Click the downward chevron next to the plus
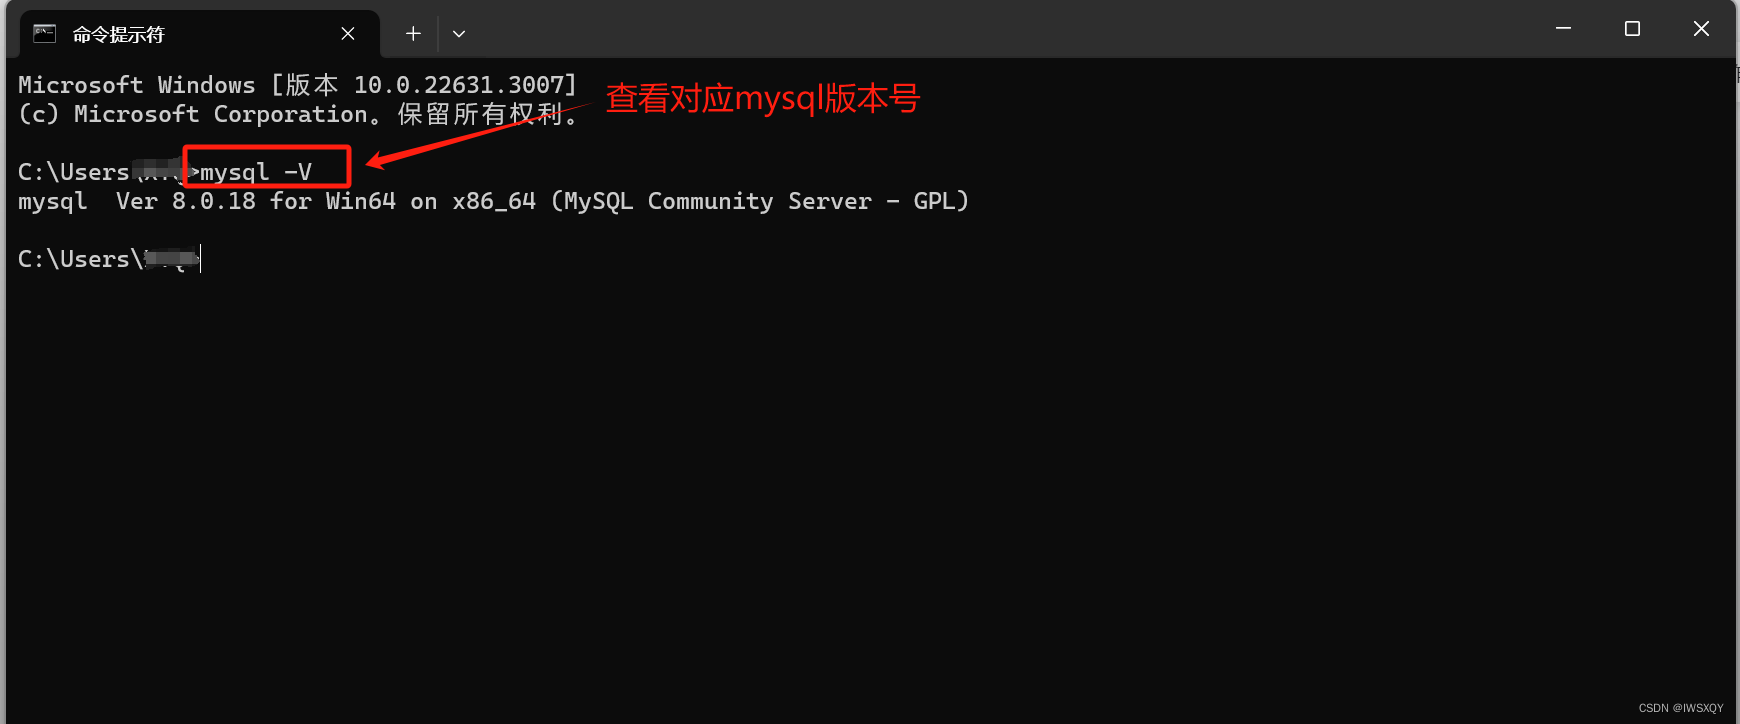Viewport: 1740px width, 724px height. (459, 33)
